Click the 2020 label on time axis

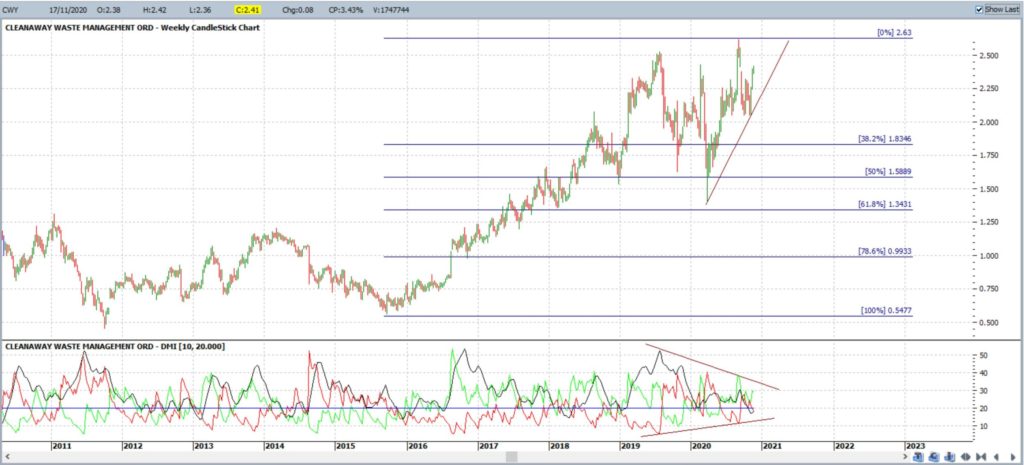(x=701, y=445)
